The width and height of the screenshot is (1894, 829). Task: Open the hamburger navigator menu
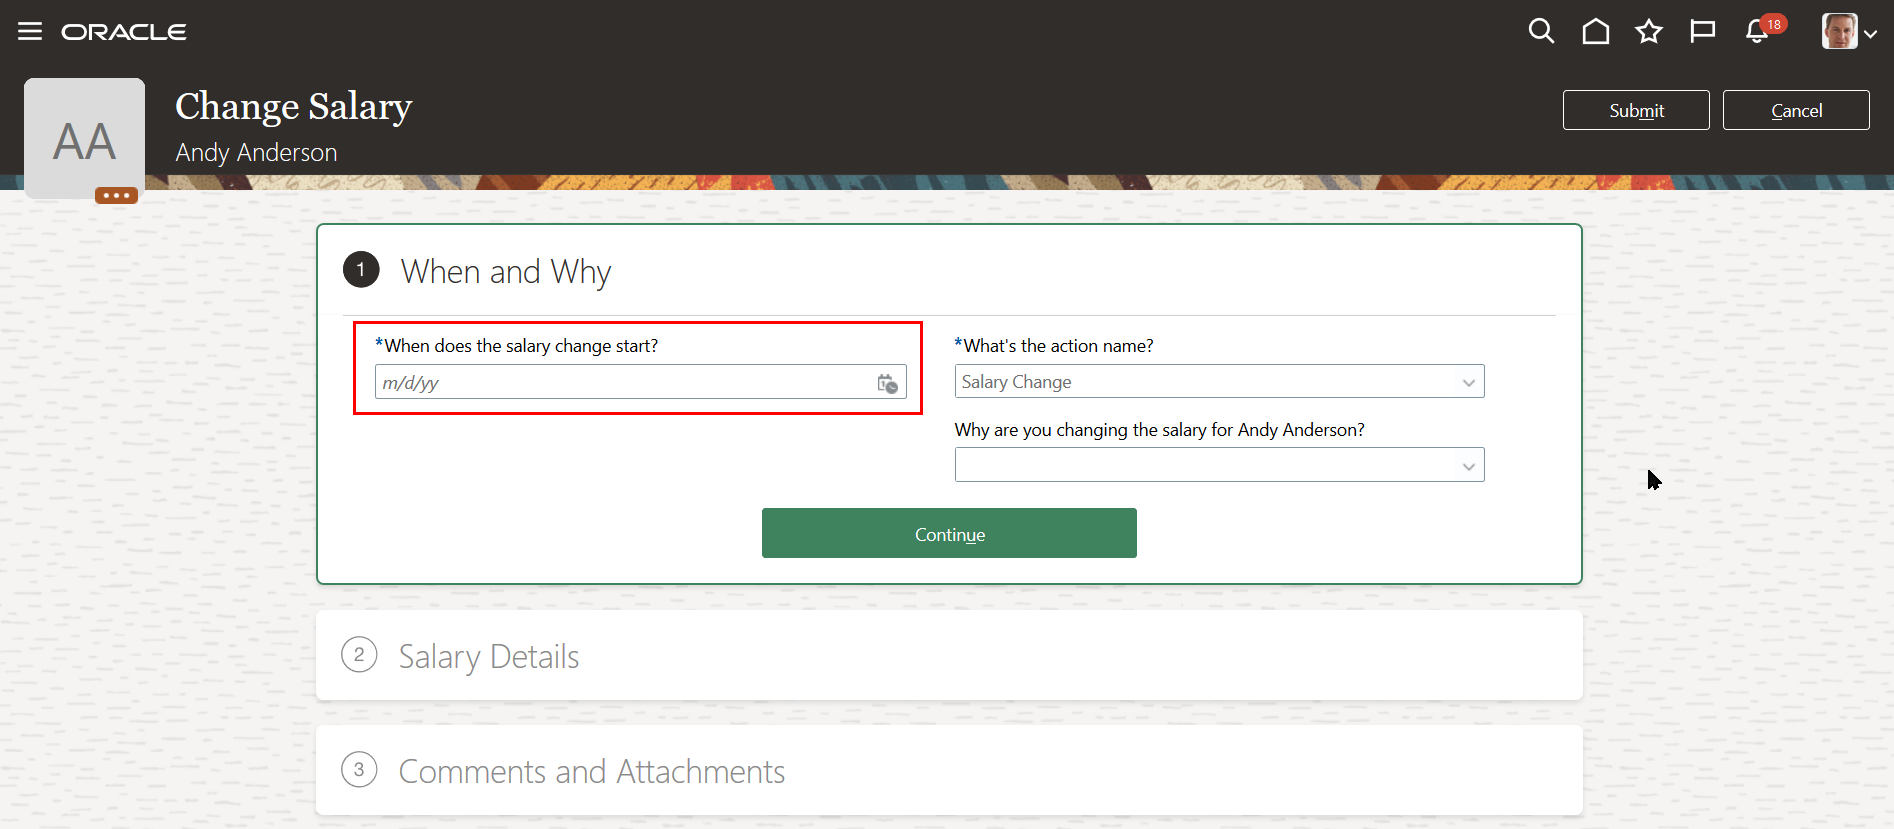pos(30,31)
